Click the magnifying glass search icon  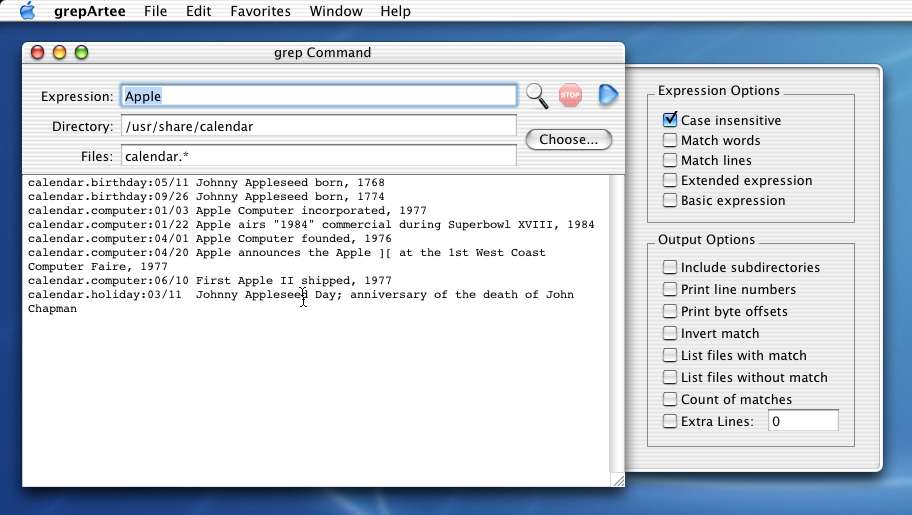point(537,96)
